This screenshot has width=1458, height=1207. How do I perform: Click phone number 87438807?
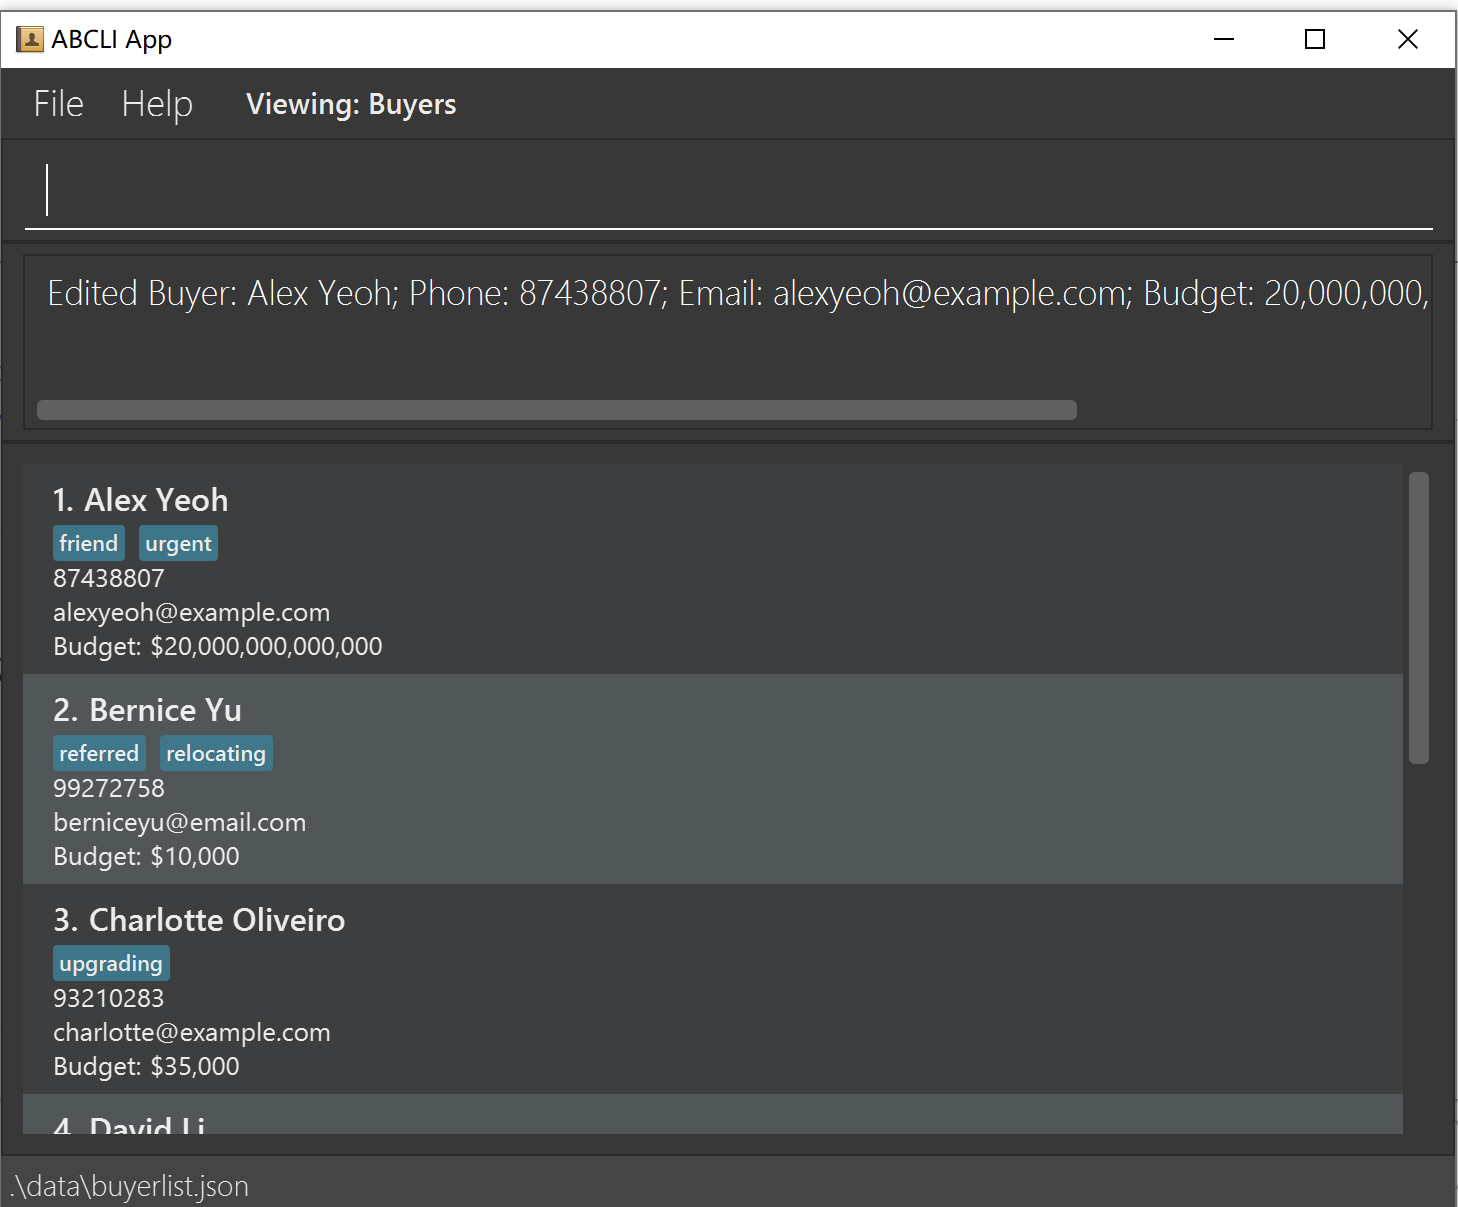(x=108, y=578)
